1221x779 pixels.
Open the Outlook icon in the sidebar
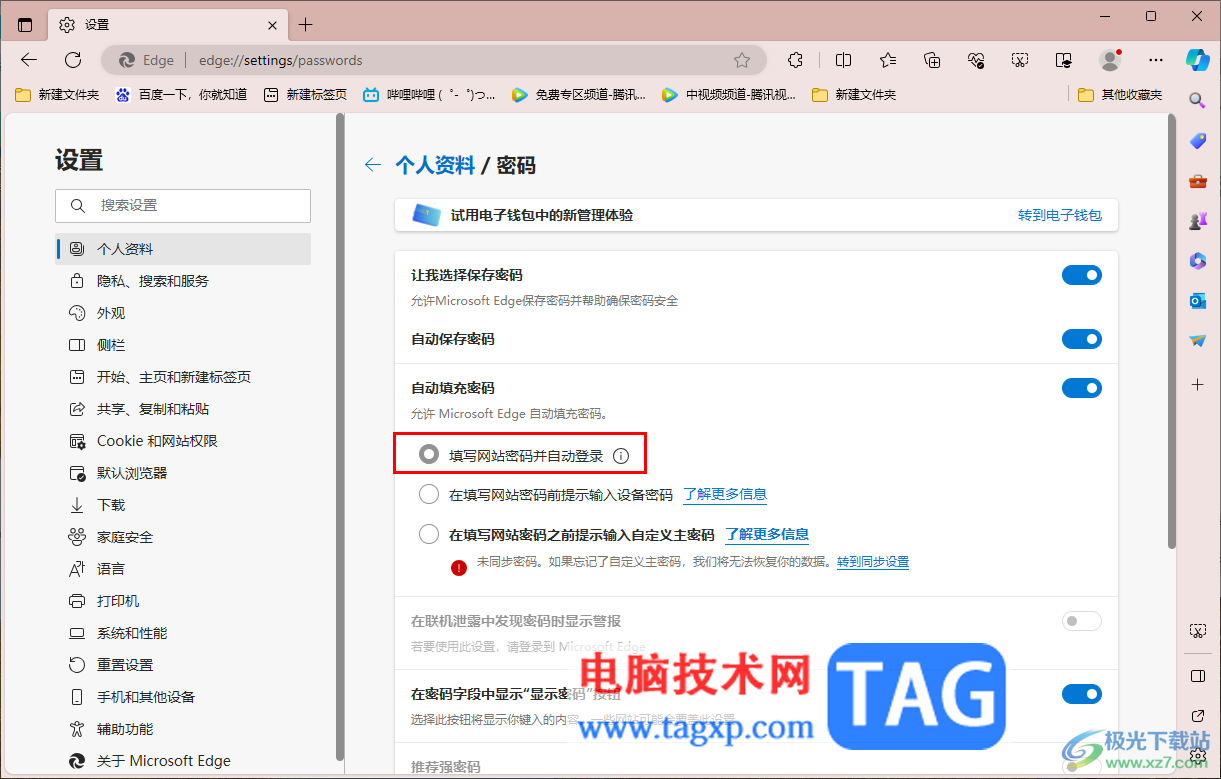click(1197, 300)
